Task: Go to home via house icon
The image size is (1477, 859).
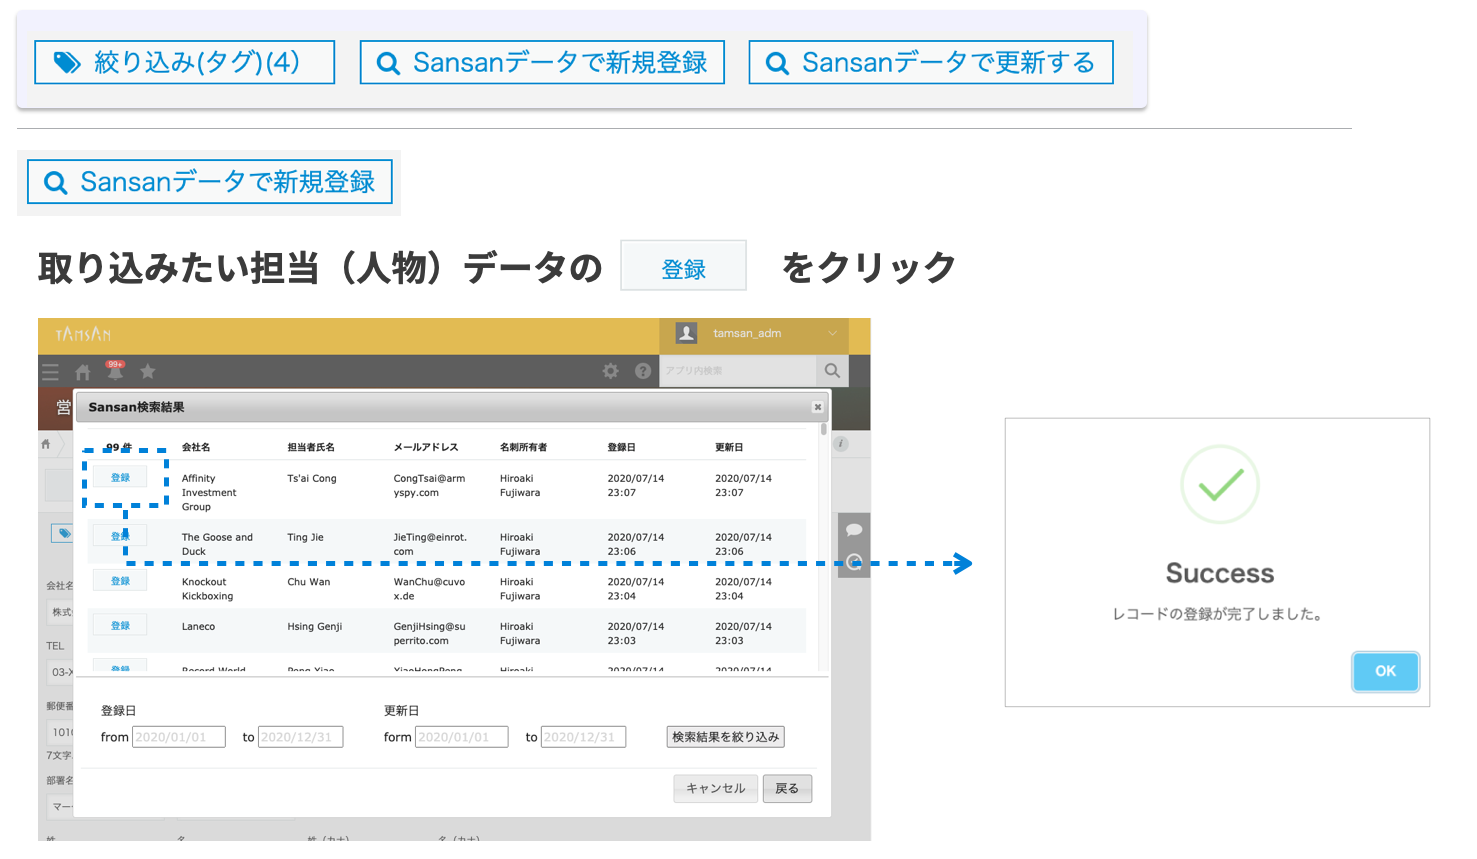Action: coord(83,372)
